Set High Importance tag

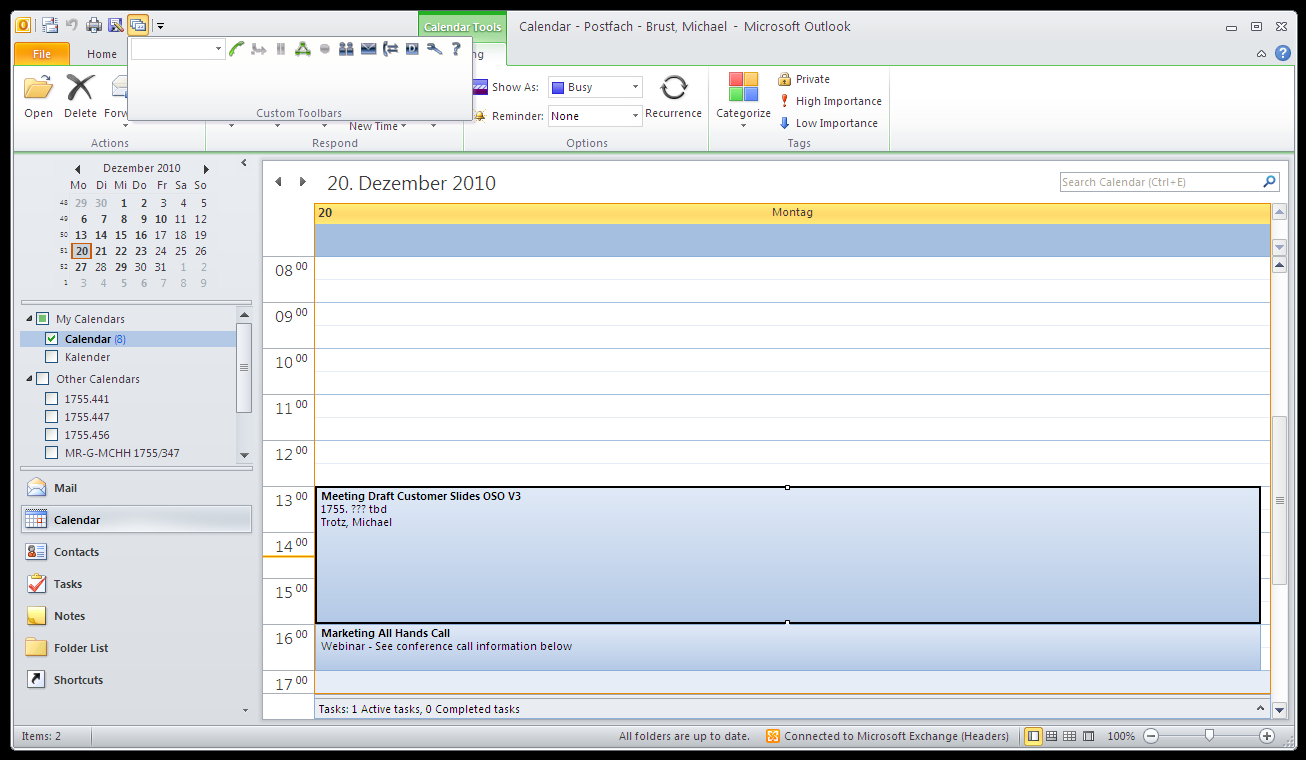point(830,101)
